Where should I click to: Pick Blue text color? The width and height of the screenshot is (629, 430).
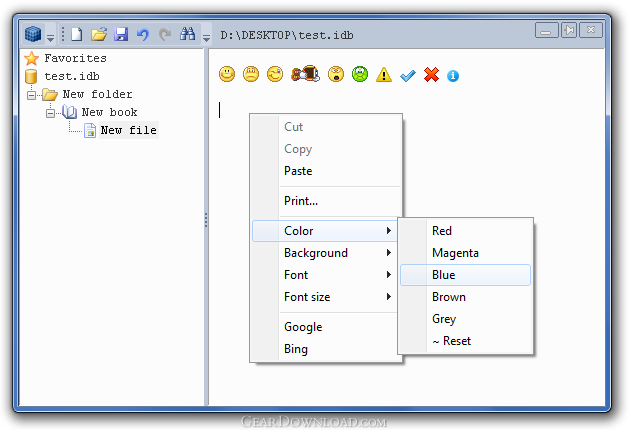465,275
